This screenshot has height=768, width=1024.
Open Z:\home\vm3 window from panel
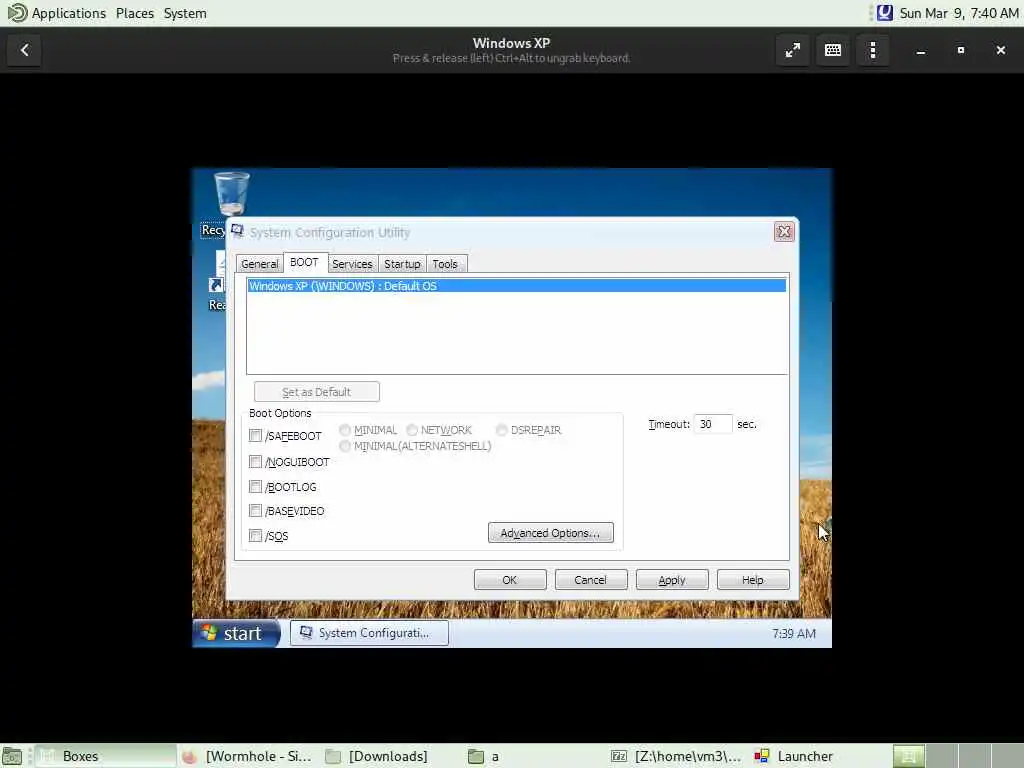point(677,756)
